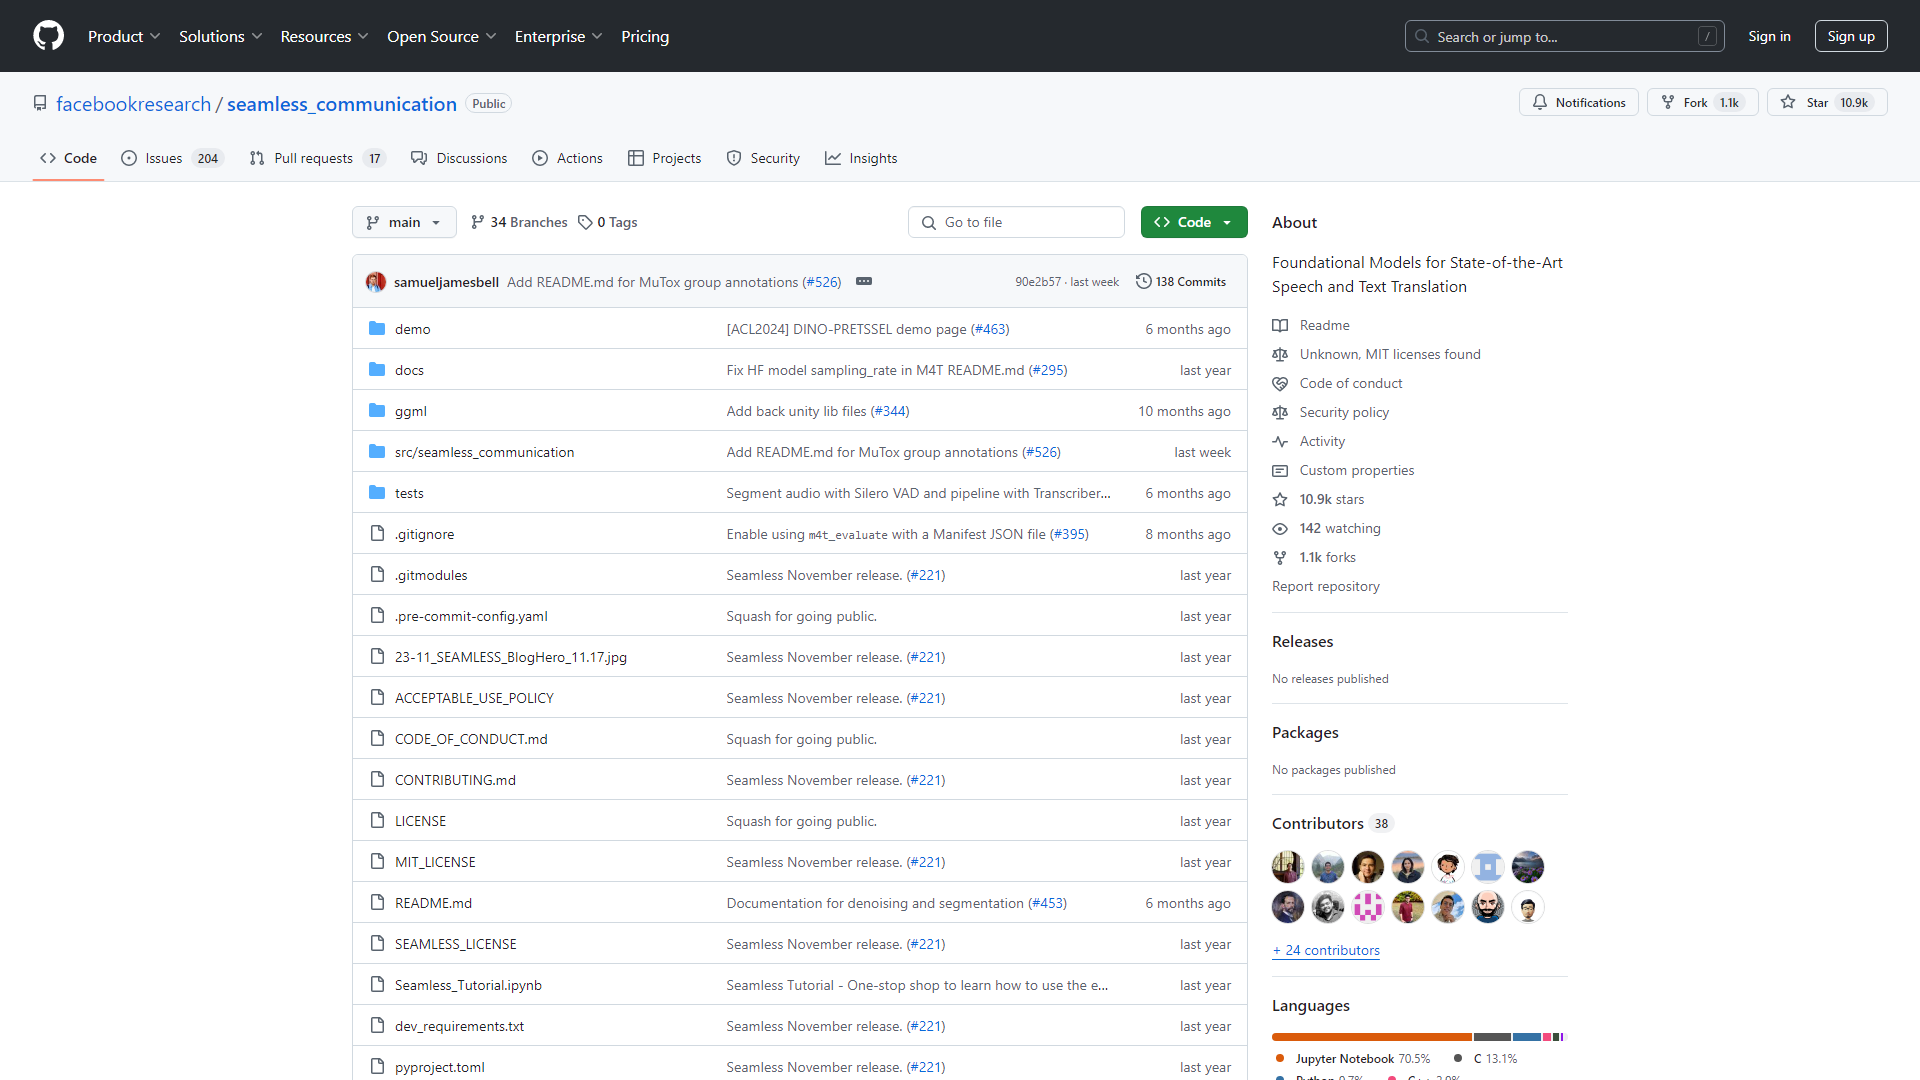Click the Pull requests icon
The width and height of the screenshot is (1920, 1080).
pos(256,158)
